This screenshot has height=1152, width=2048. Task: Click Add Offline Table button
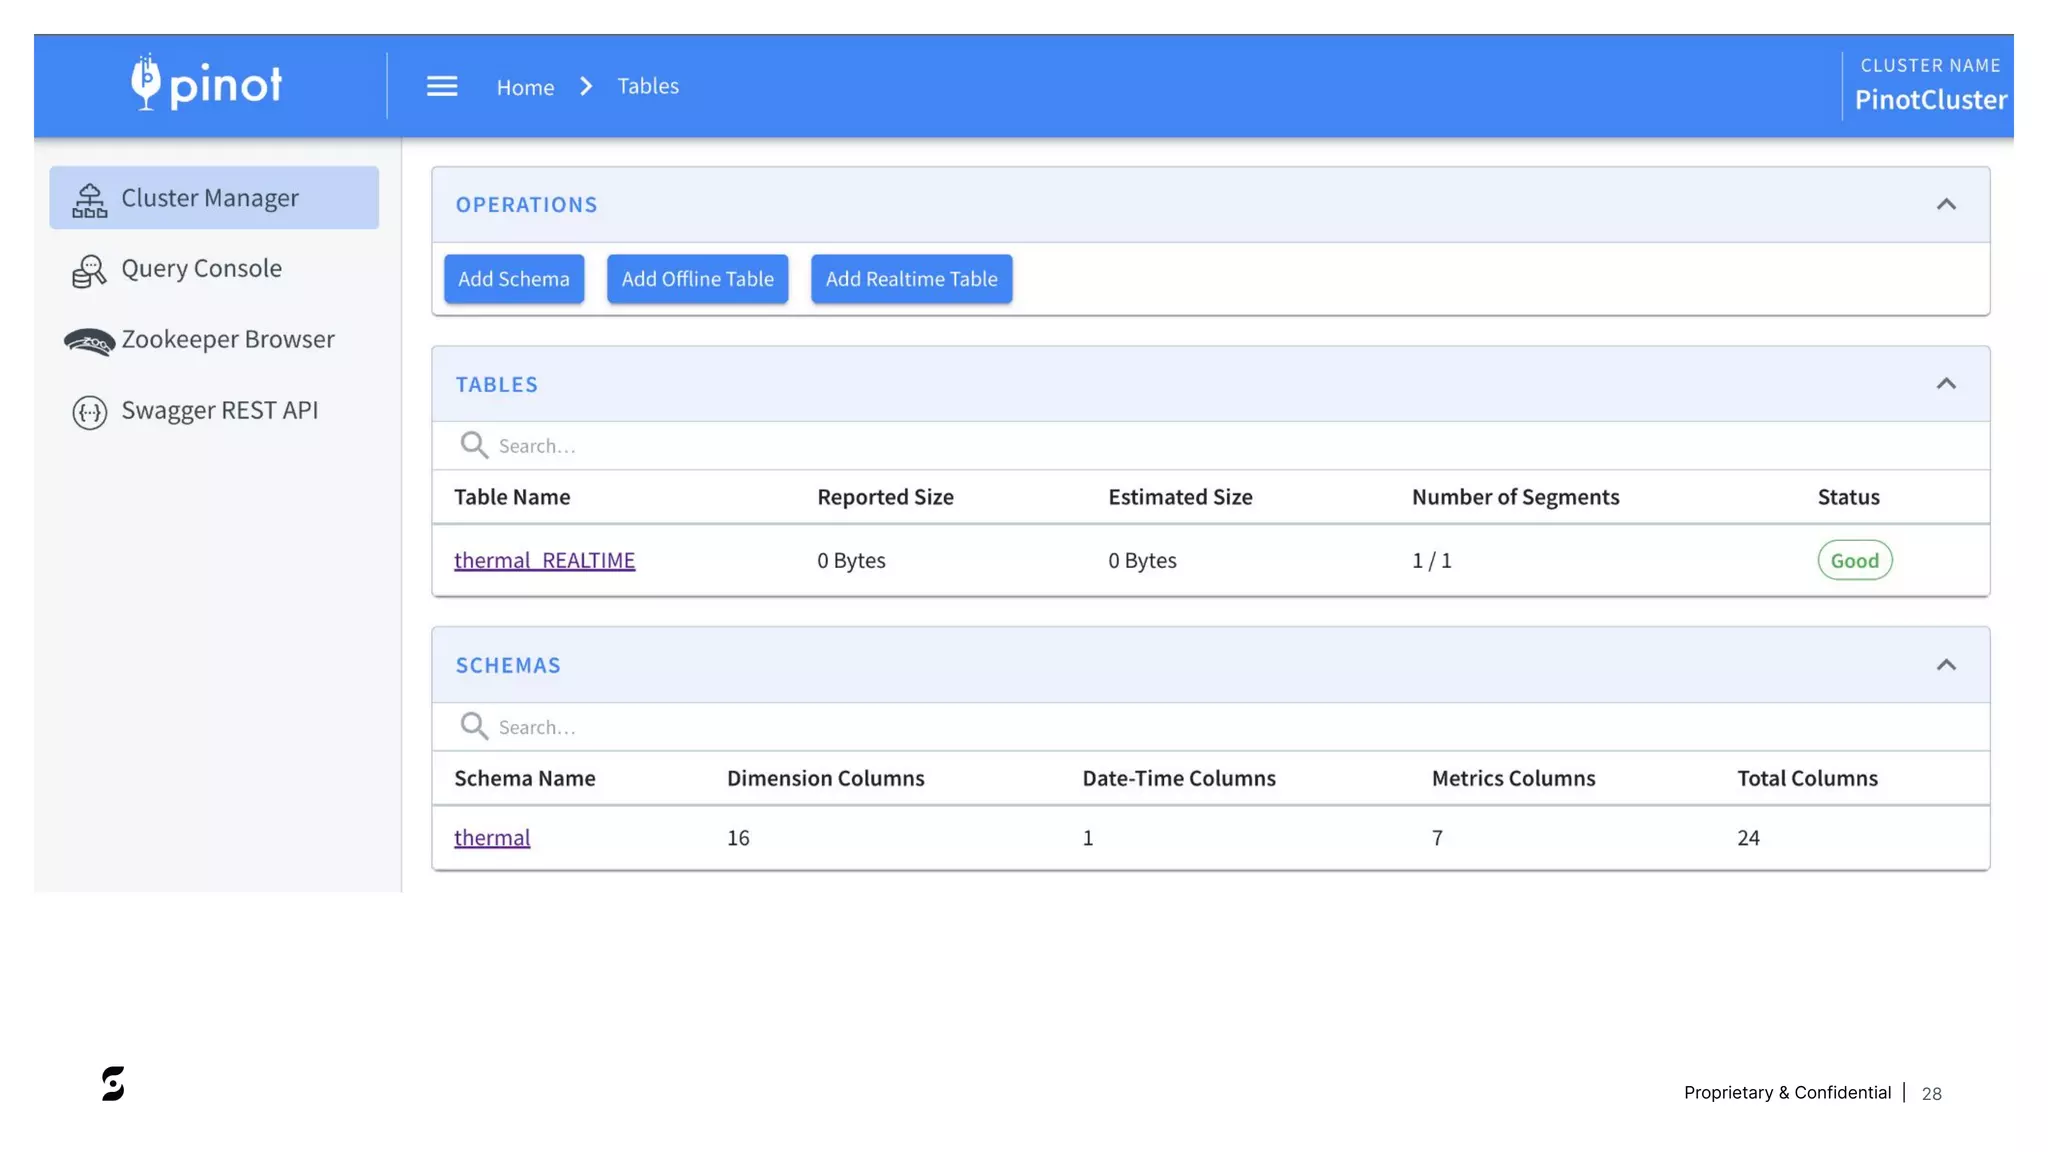pos(697,279)
